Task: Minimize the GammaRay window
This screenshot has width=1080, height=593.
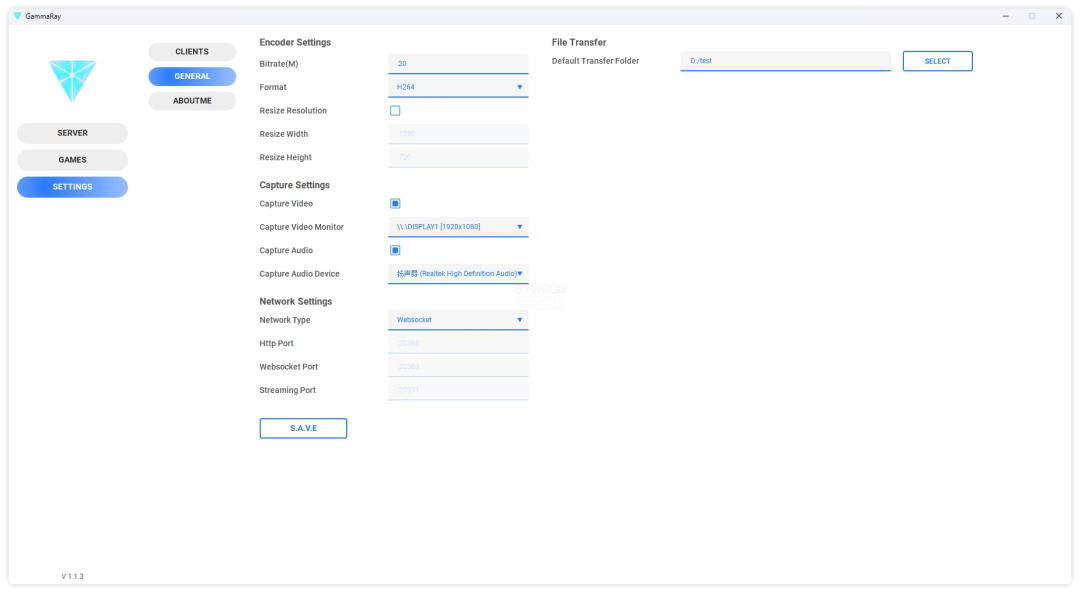Action: coord(1006,16)
